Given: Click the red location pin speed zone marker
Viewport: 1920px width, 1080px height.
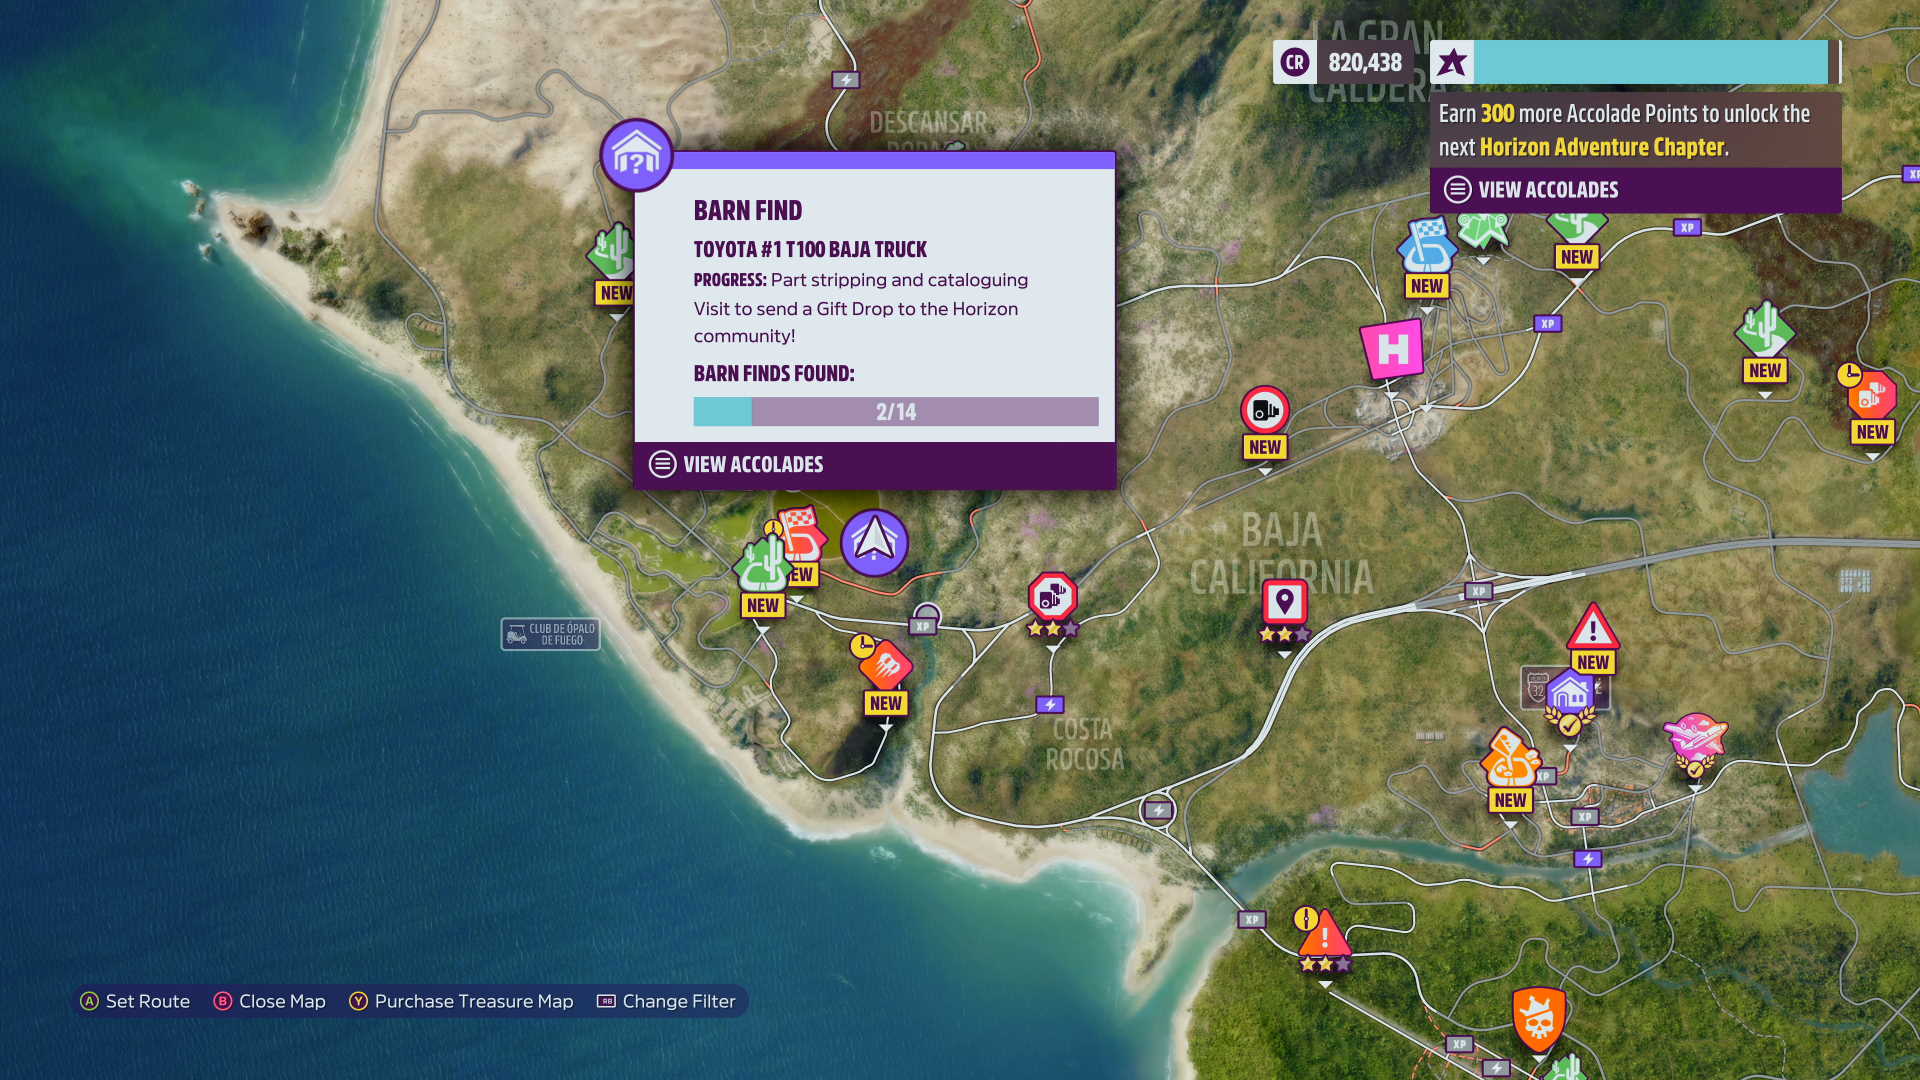Looking at the screenshot, I should click(x=1284, y=603).
